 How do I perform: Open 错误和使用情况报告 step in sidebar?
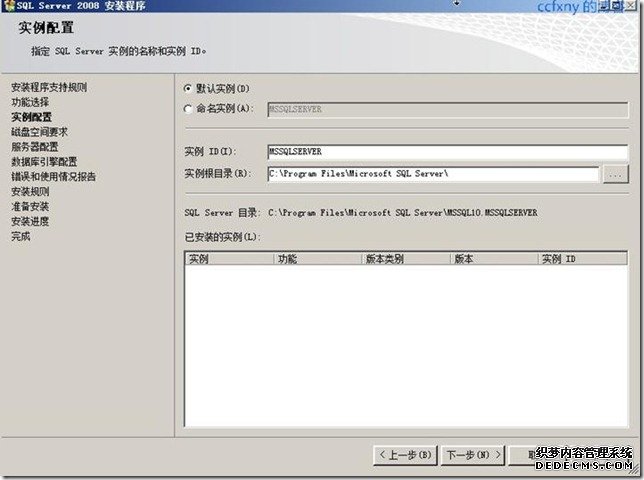tap(54, 177)
